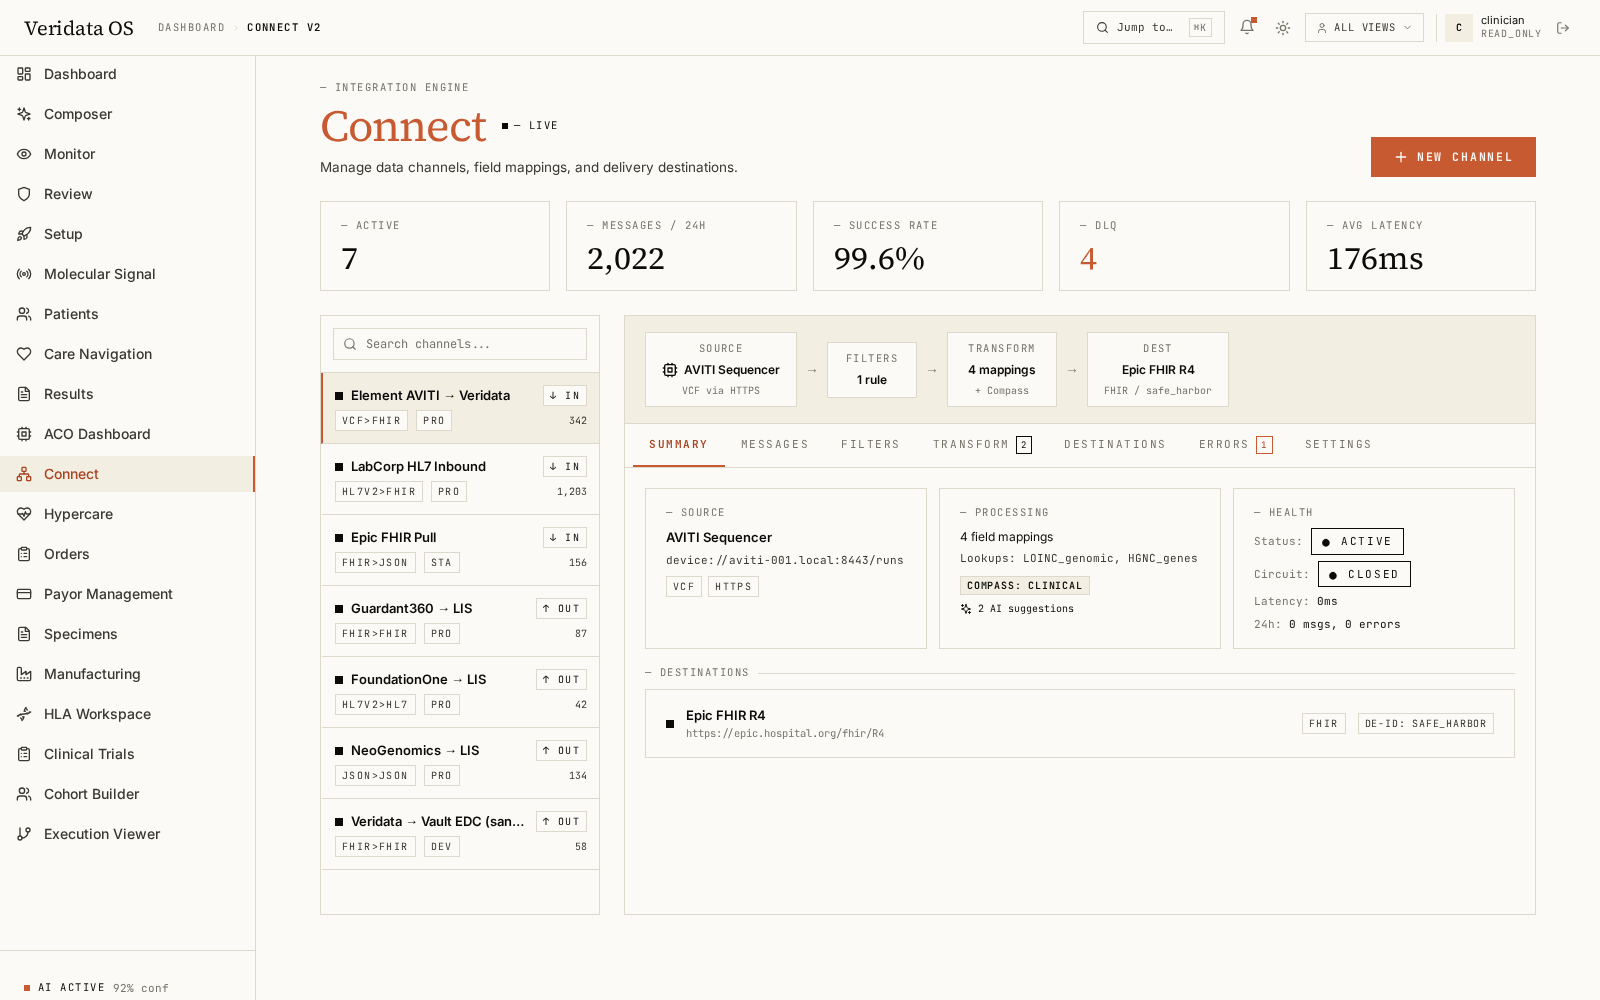Click the Results document icon

point(24,394)
